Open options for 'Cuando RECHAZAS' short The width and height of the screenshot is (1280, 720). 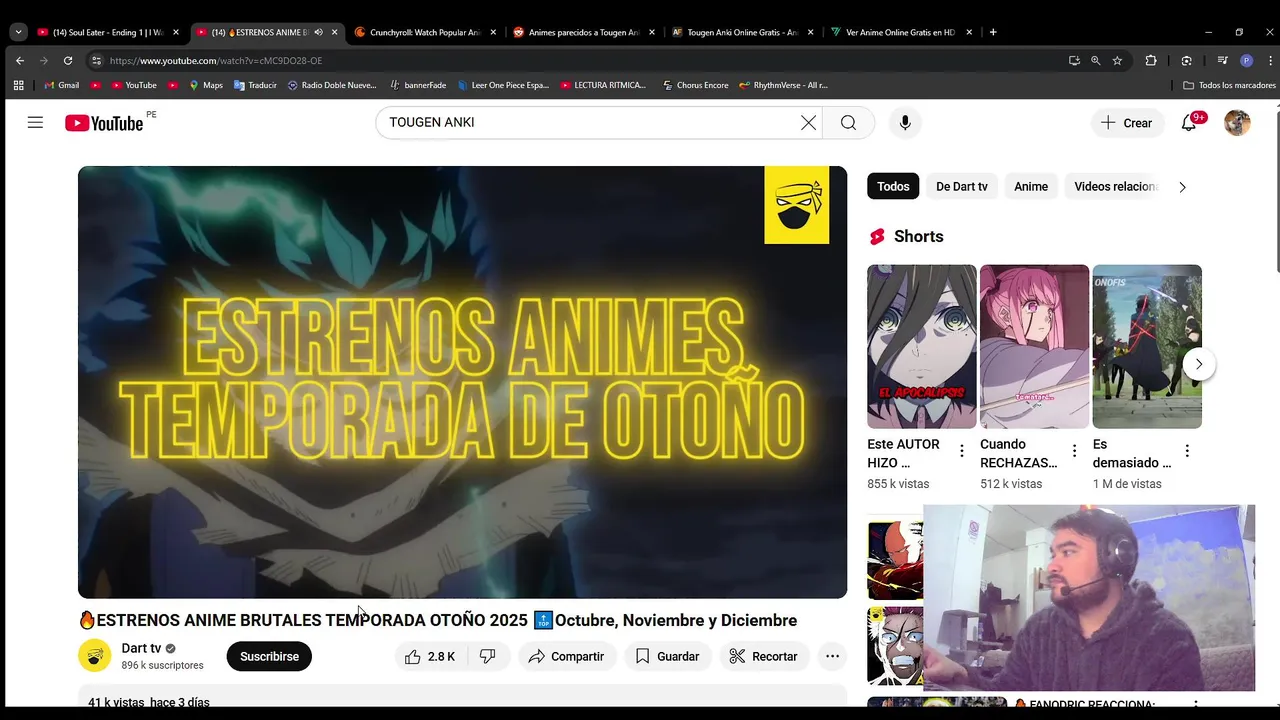click(1075, 451)
